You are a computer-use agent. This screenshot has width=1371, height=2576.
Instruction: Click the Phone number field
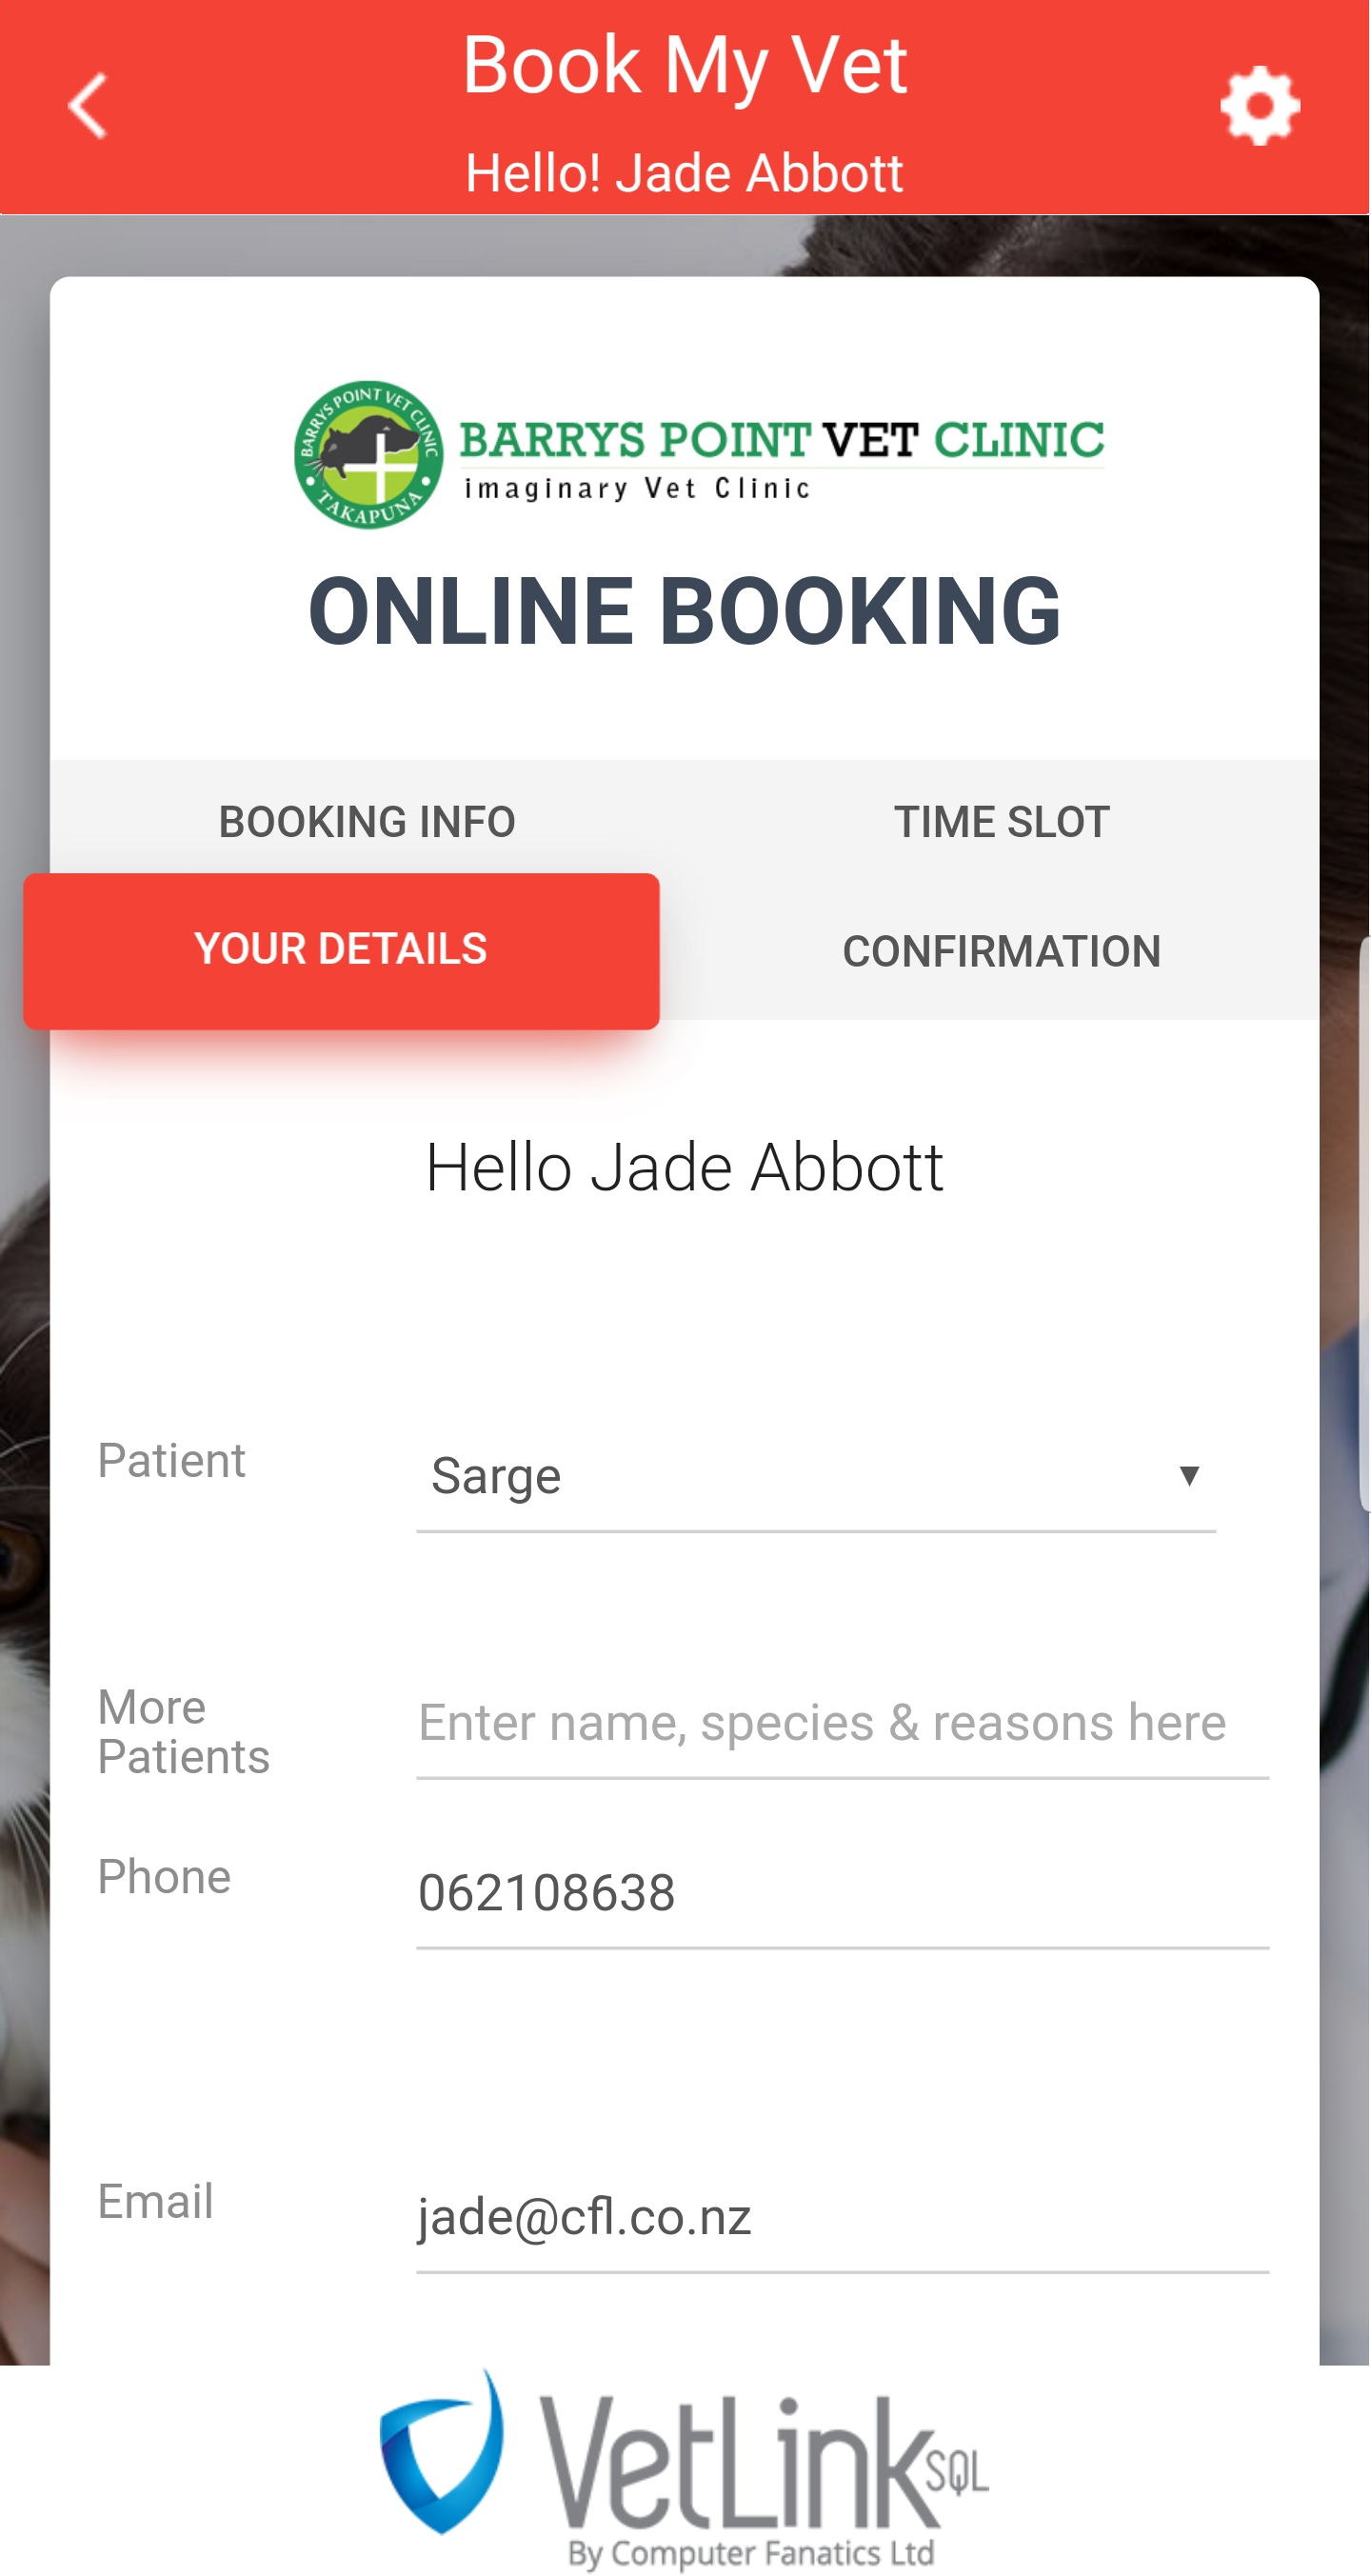coord(842,1894)
